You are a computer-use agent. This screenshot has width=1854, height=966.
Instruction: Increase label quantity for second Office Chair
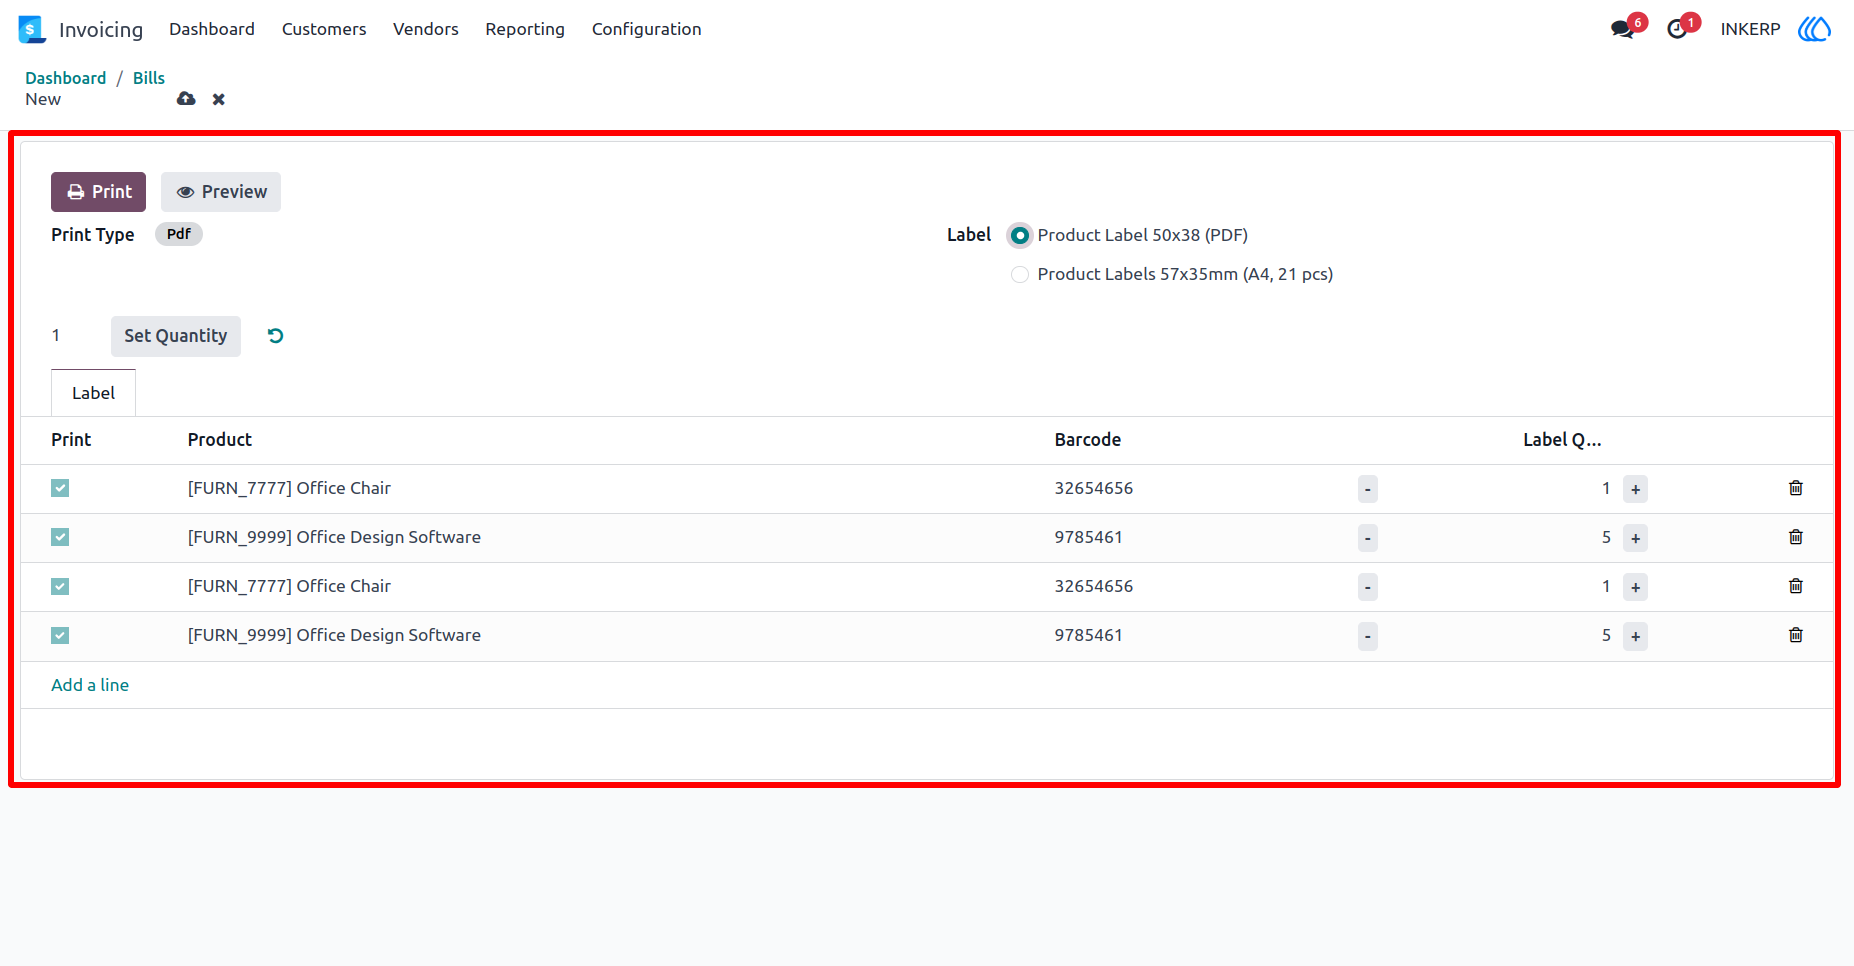point(1635,587)
